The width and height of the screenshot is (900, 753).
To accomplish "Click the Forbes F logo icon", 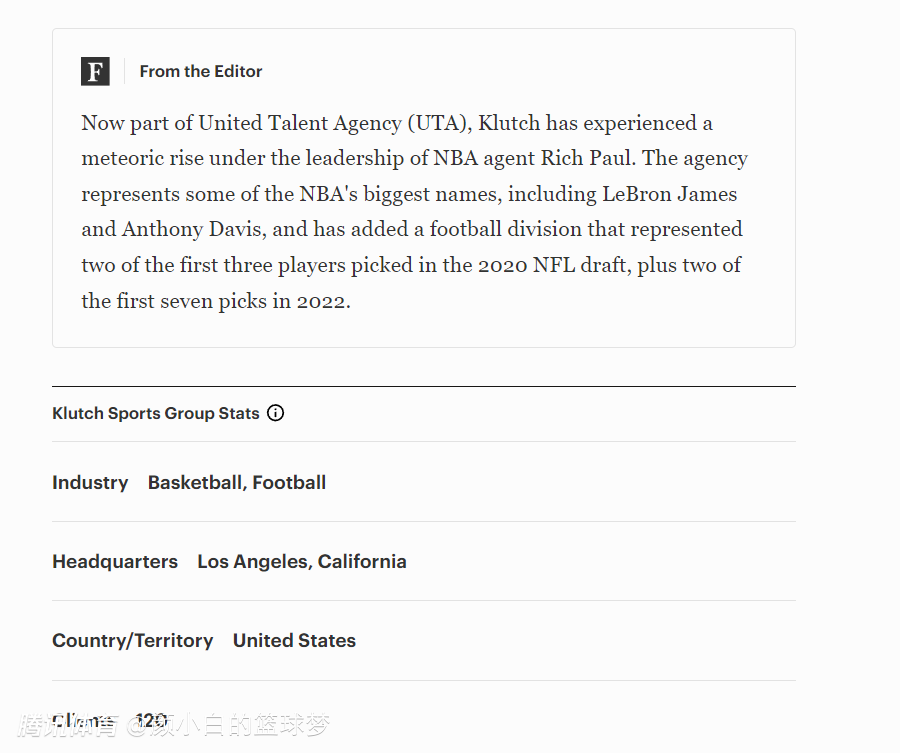I will point(95,71).
